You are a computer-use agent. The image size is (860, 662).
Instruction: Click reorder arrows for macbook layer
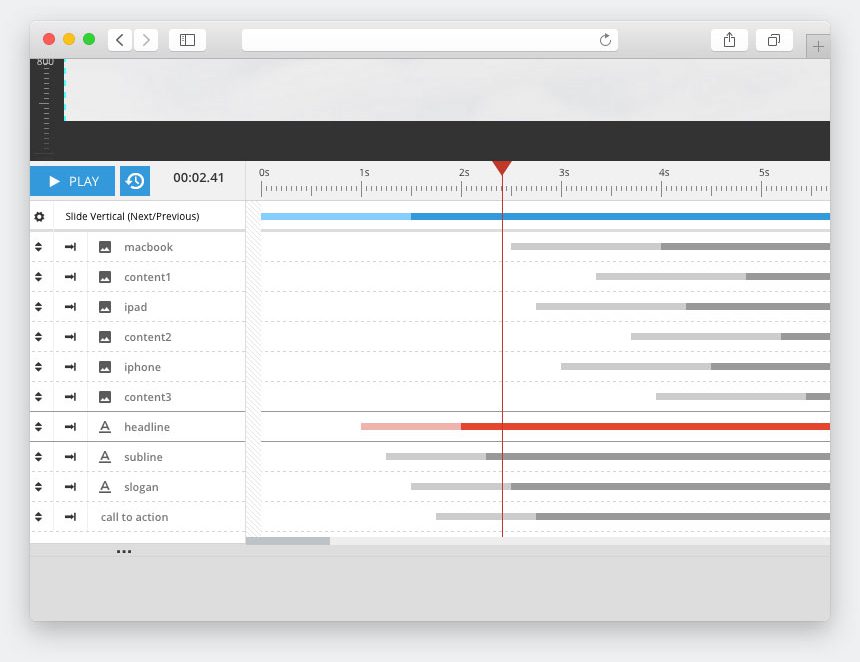(x=38, y=247)
